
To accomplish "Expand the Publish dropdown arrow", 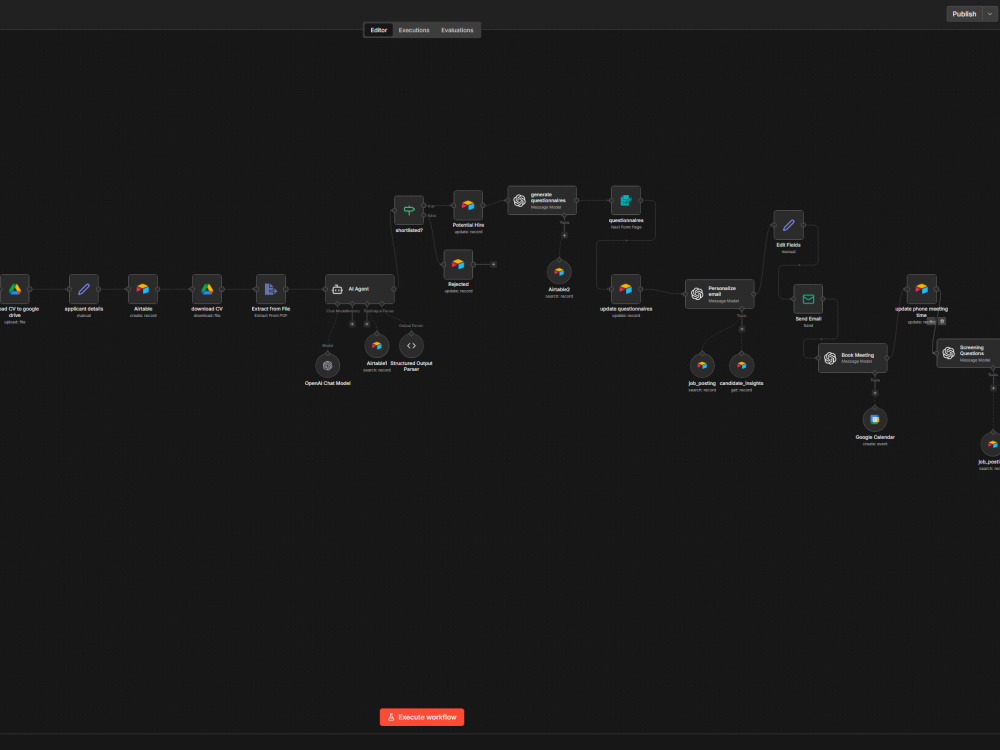I will 990,14.
